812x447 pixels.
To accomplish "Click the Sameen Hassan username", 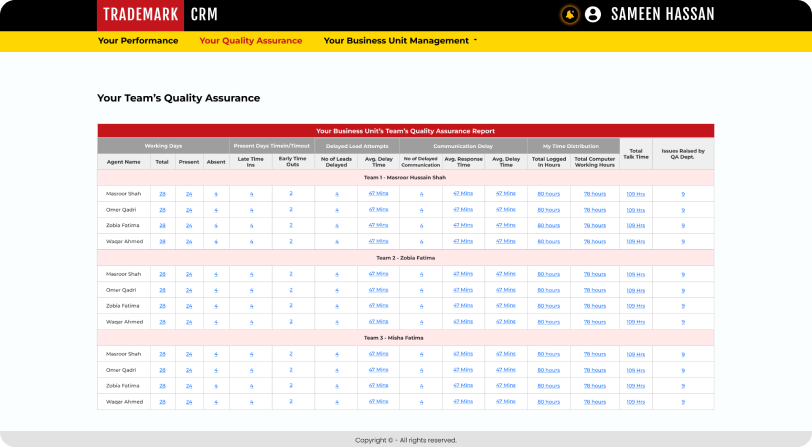I will (x=661, y=15).
